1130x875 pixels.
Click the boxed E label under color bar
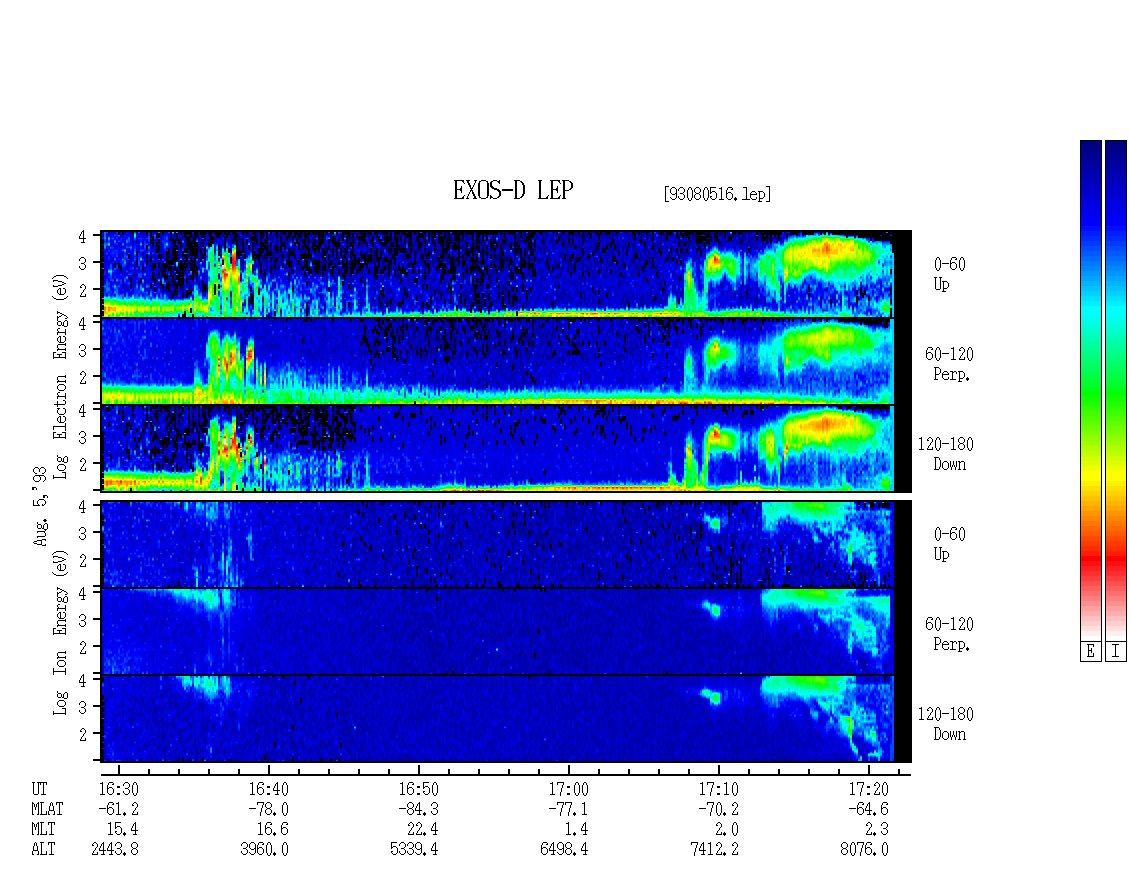coord(1090,652)
